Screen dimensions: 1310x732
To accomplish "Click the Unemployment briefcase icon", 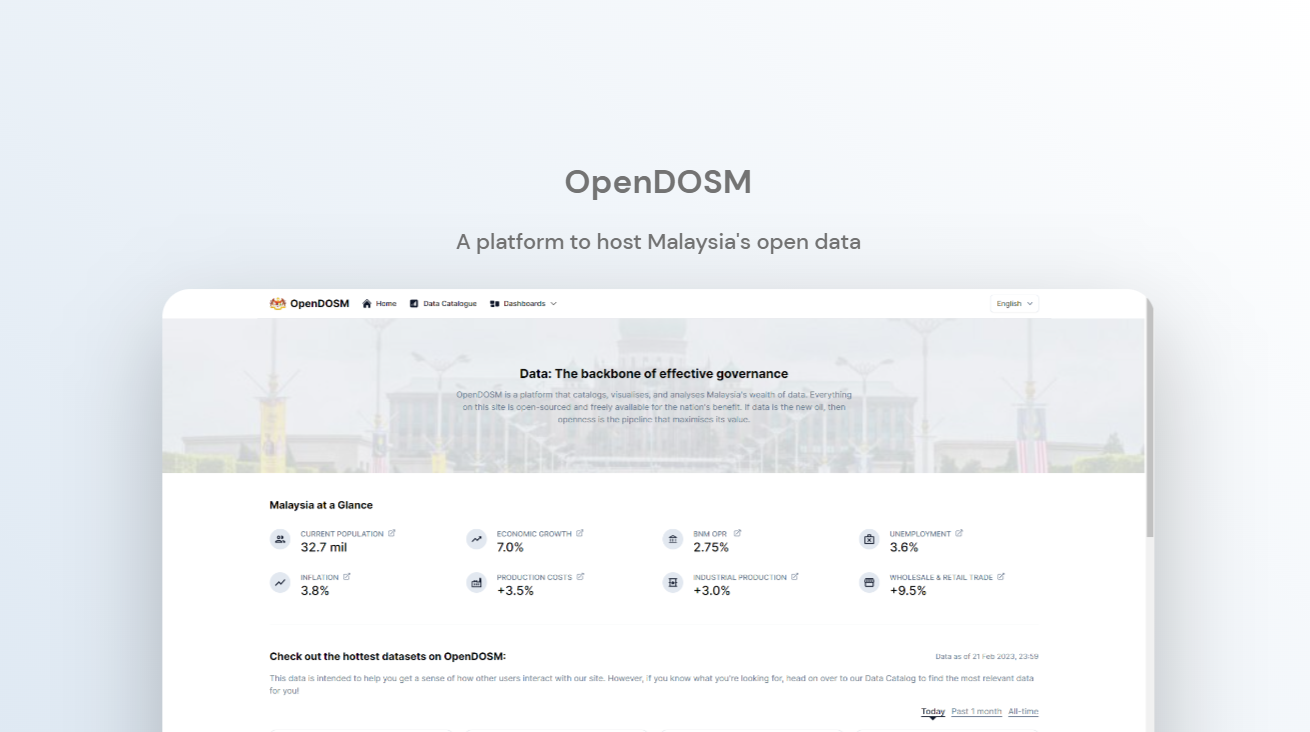I will (869, 540).
